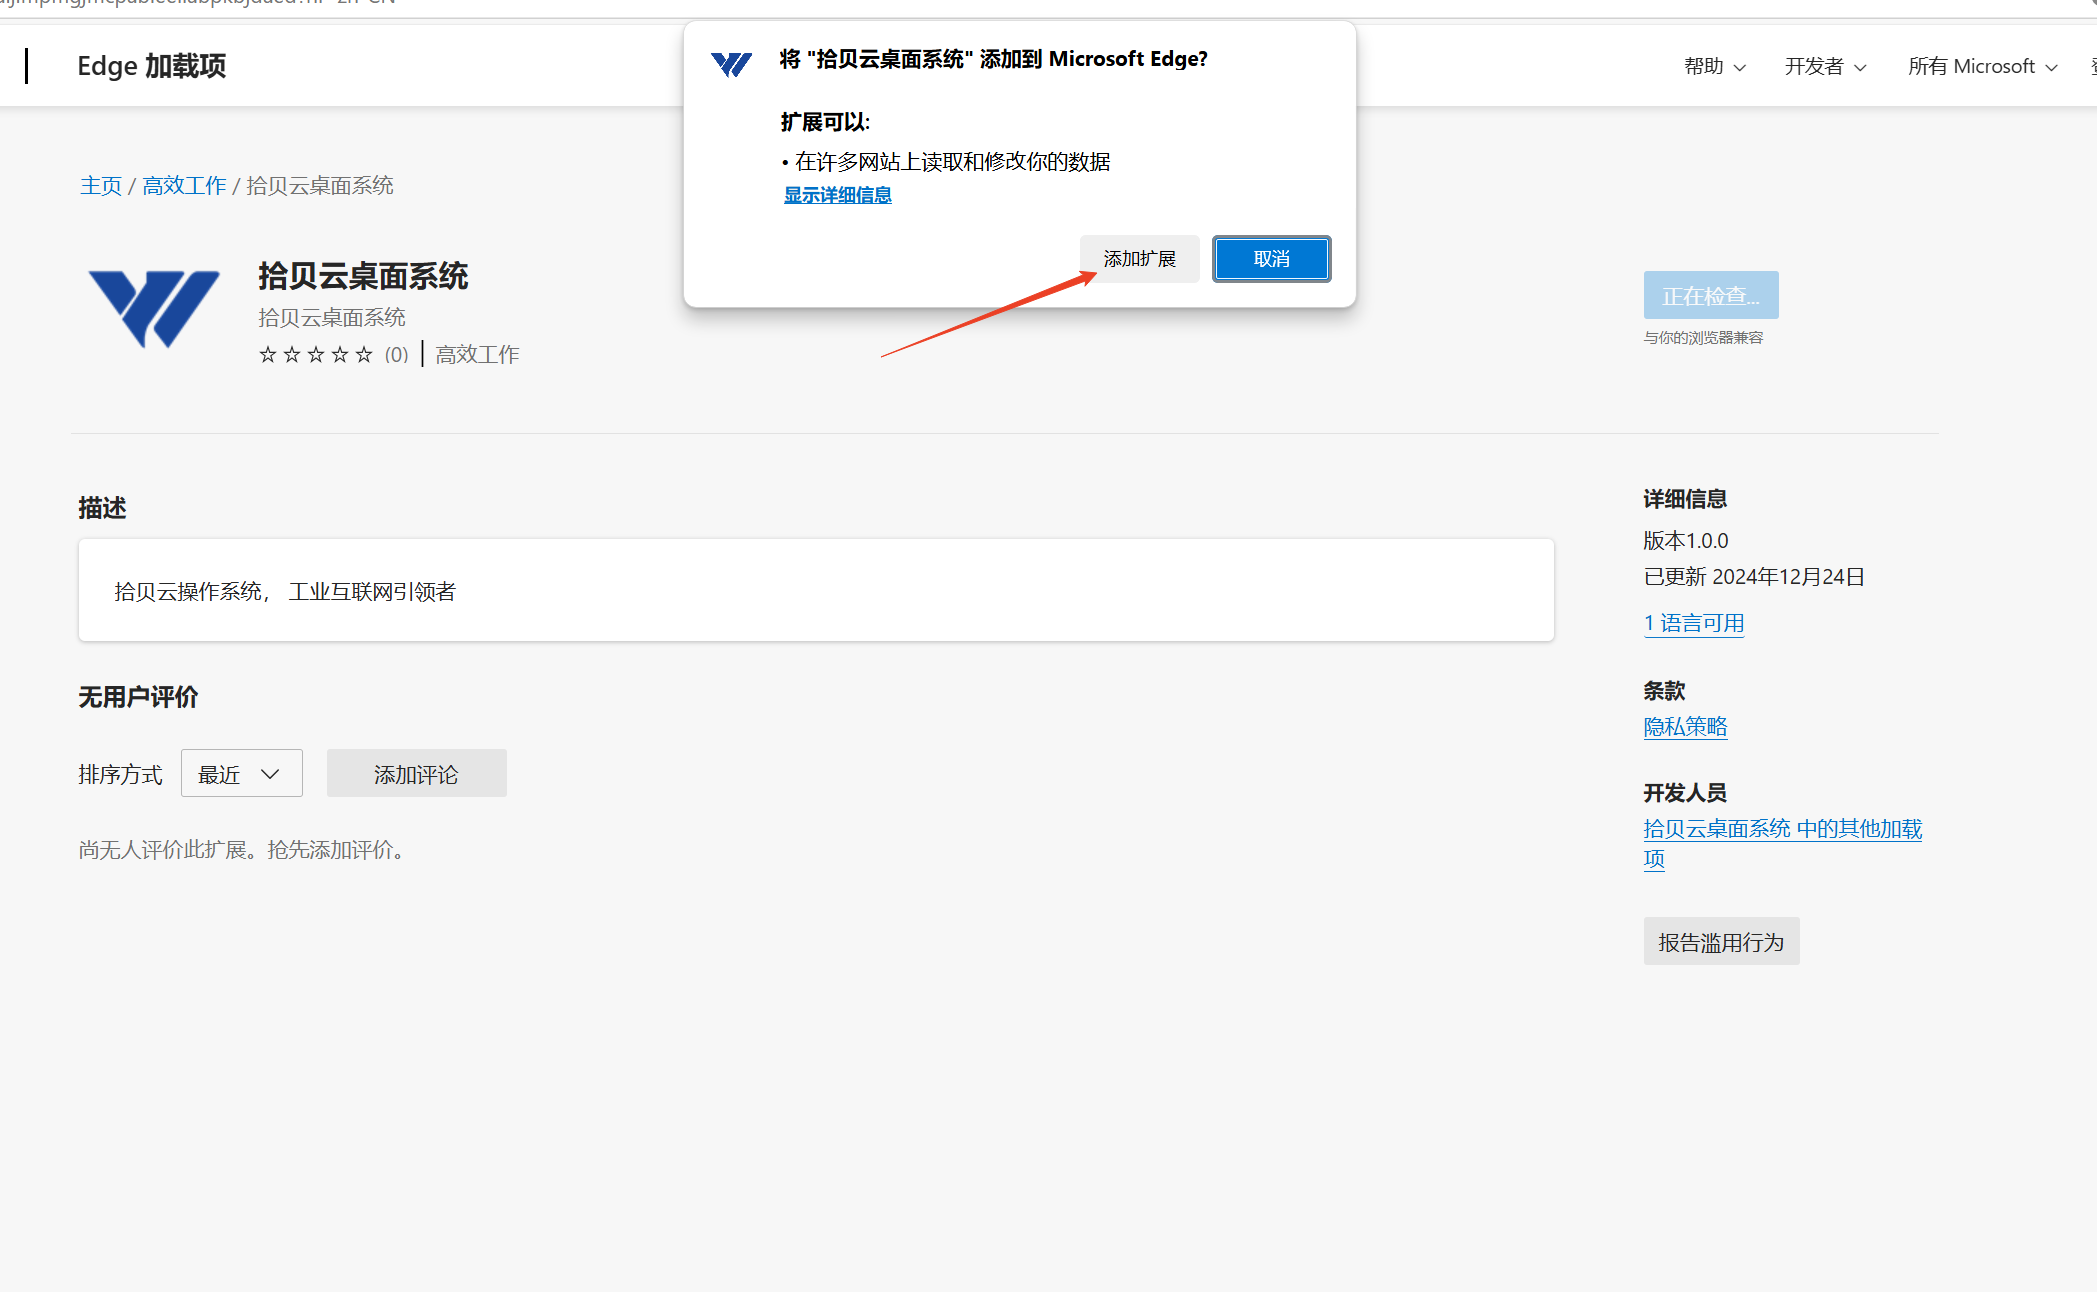The width and height of the screenshot is (2097, 1292).
Task: Click the large 拾贝云桌面系统 logo
Action: tap(154, 309)
